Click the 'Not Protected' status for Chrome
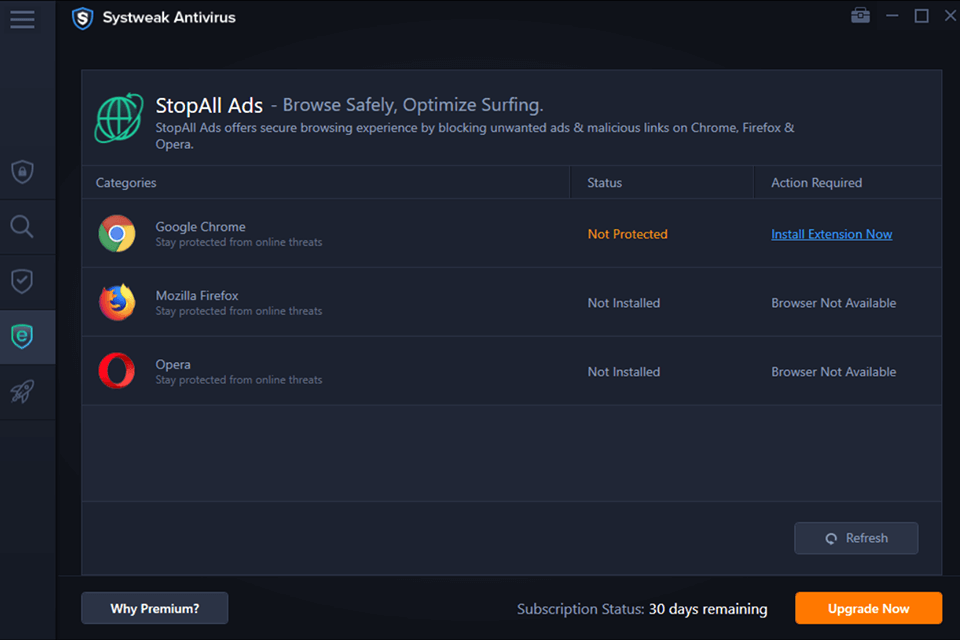 (628, 234)
